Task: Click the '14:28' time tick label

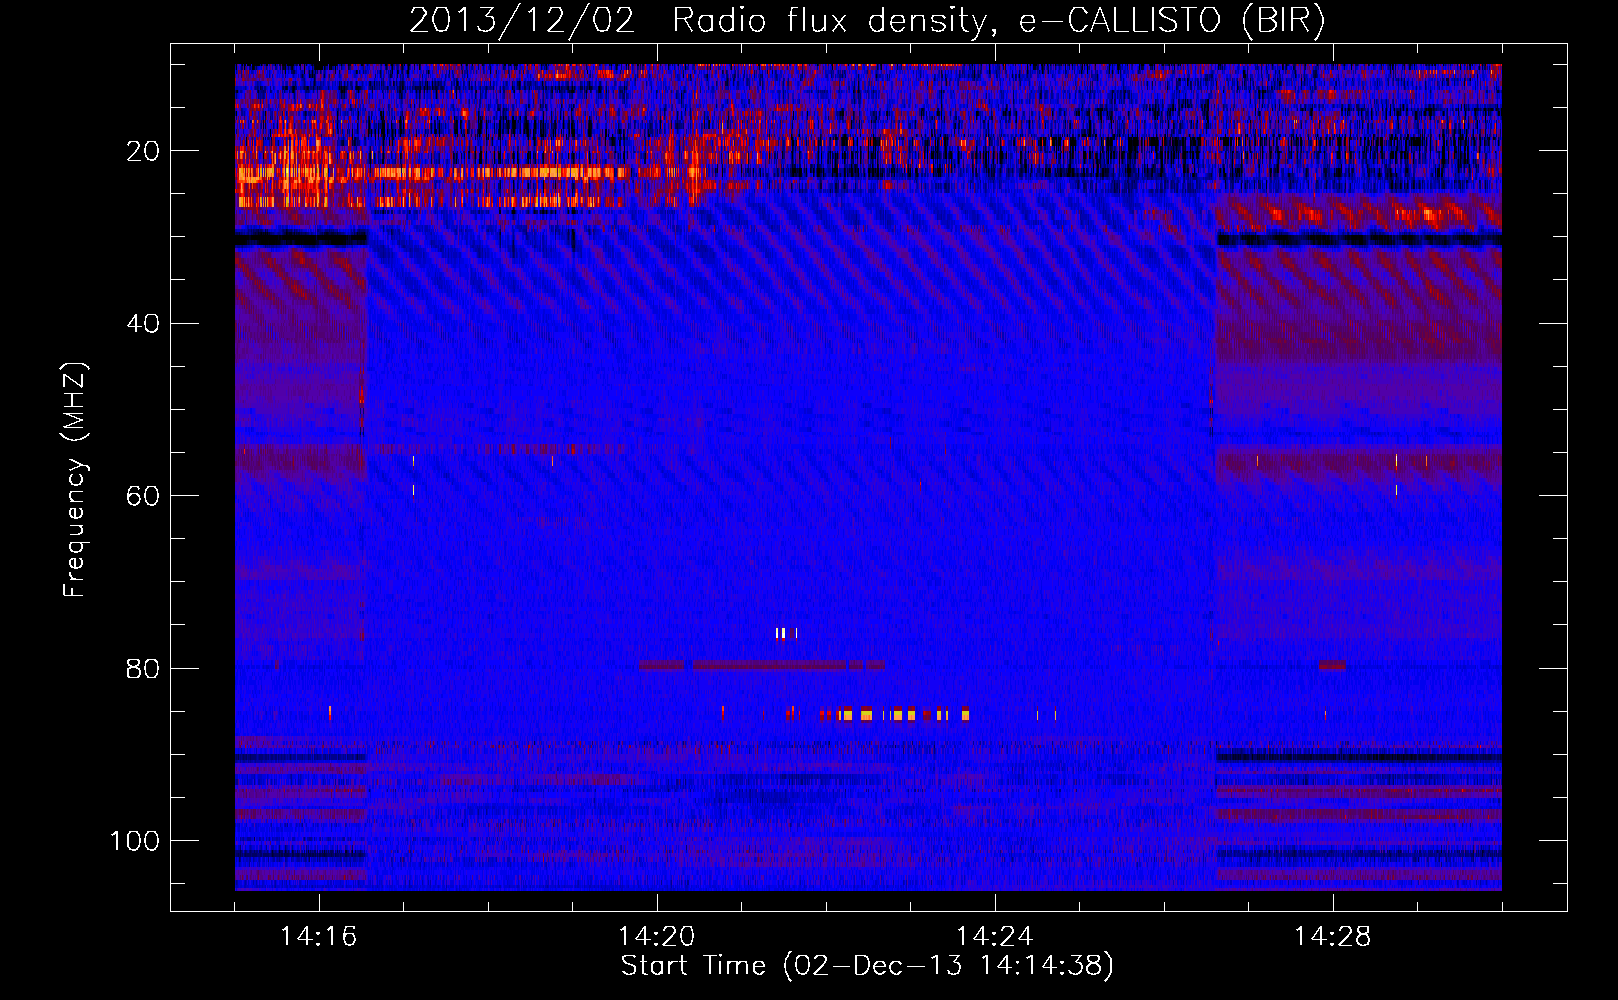Action: [x=1333, y=937]
